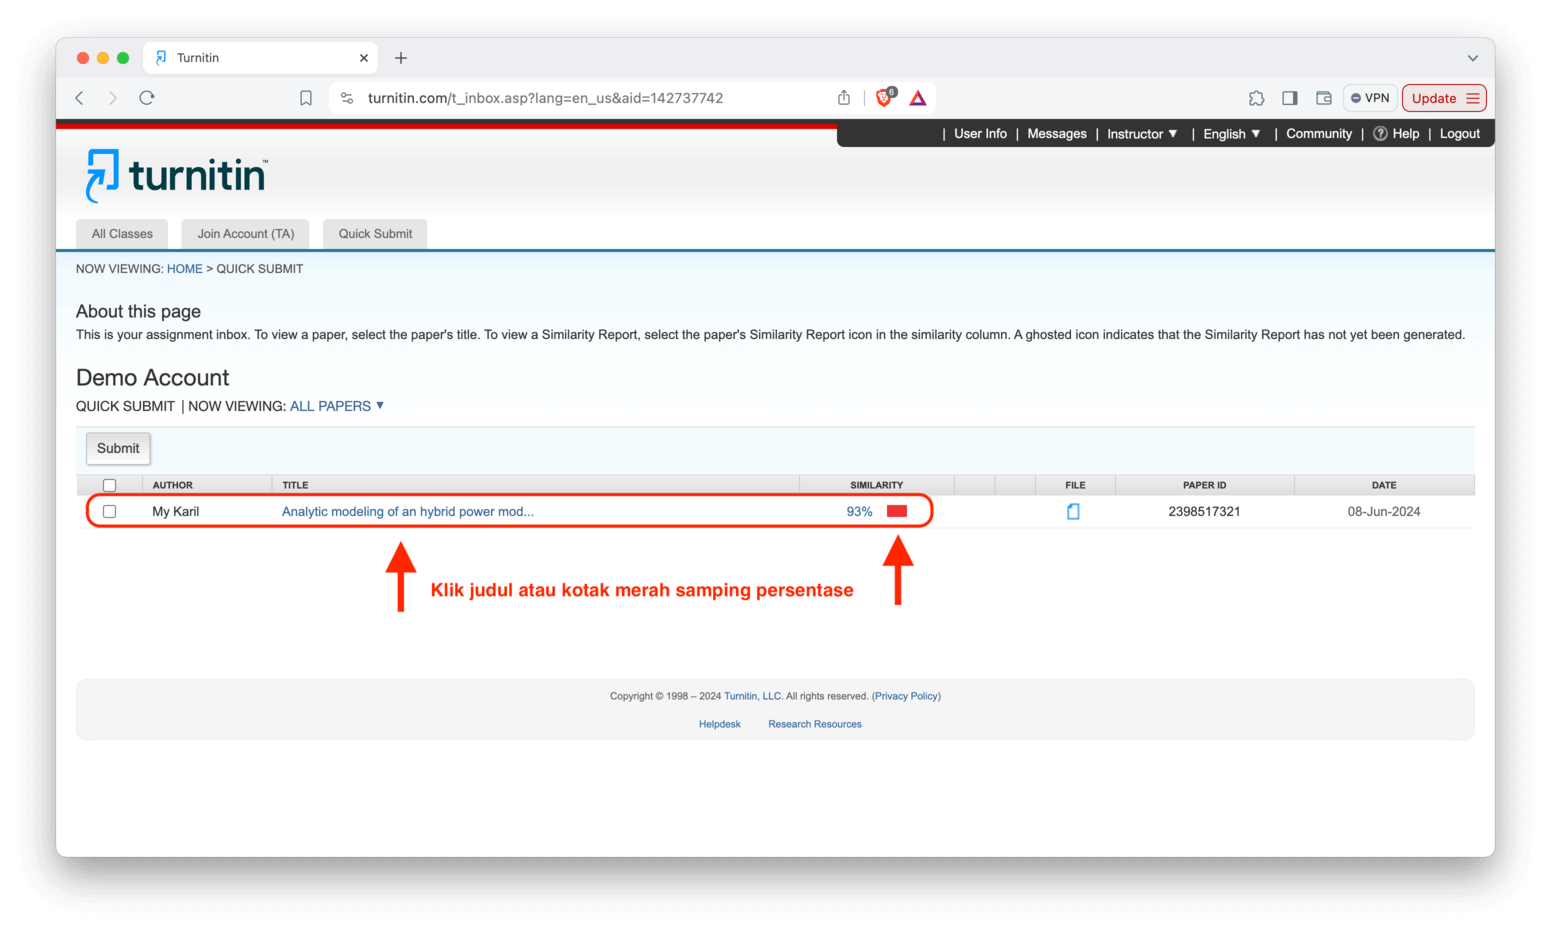Check the checkbox for My Karil's paper
Viewport: 1551px width, 931px height.
click(x=109, y=511)
